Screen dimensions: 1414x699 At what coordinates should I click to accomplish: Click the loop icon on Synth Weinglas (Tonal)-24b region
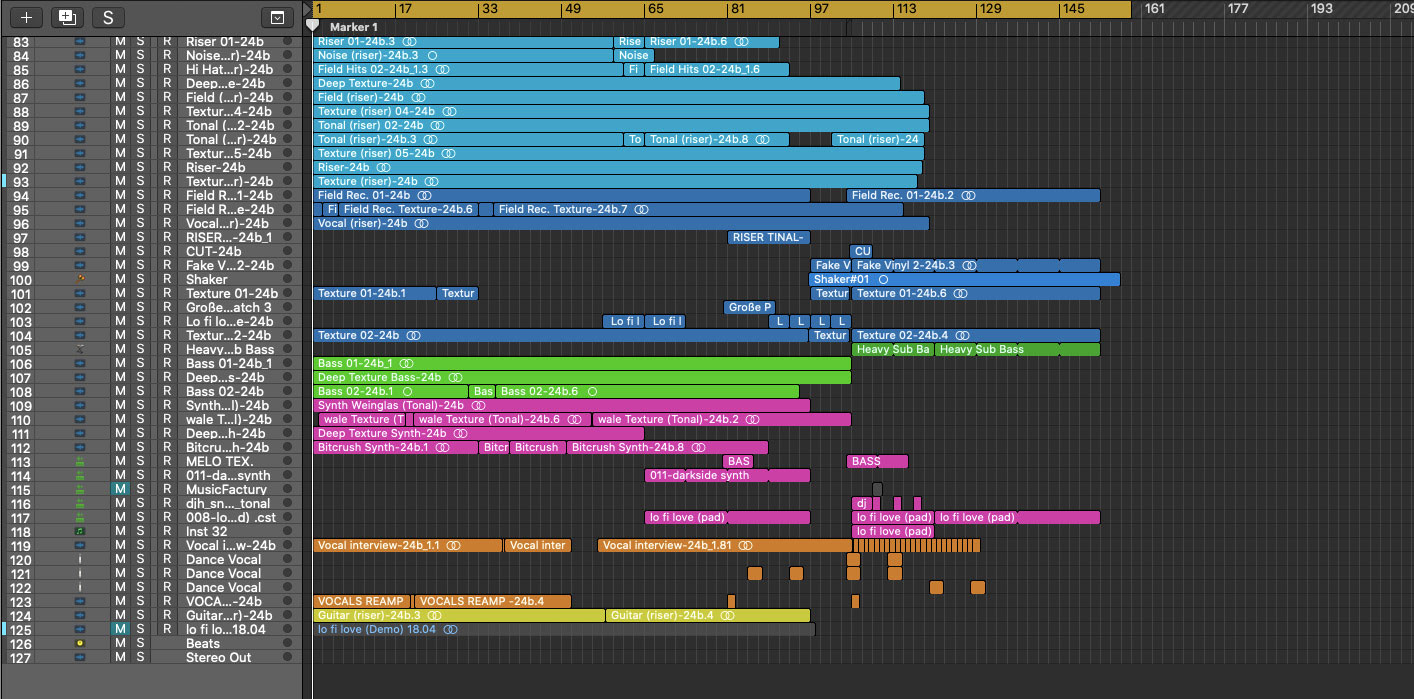pyautogui.click(x=478, y=406)
